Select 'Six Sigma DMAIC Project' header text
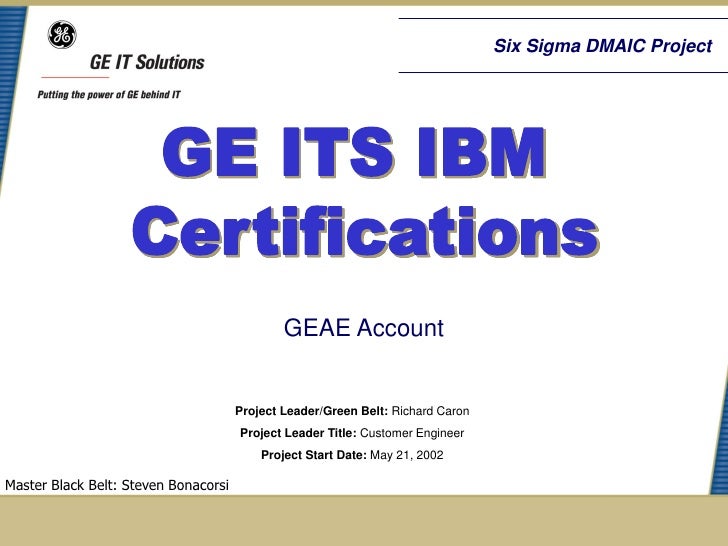 coord(603,46)
